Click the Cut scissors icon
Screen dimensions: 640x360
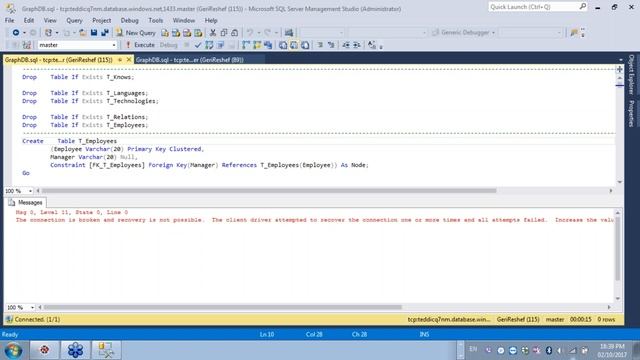pyautogui.click(x=213, y=33)
